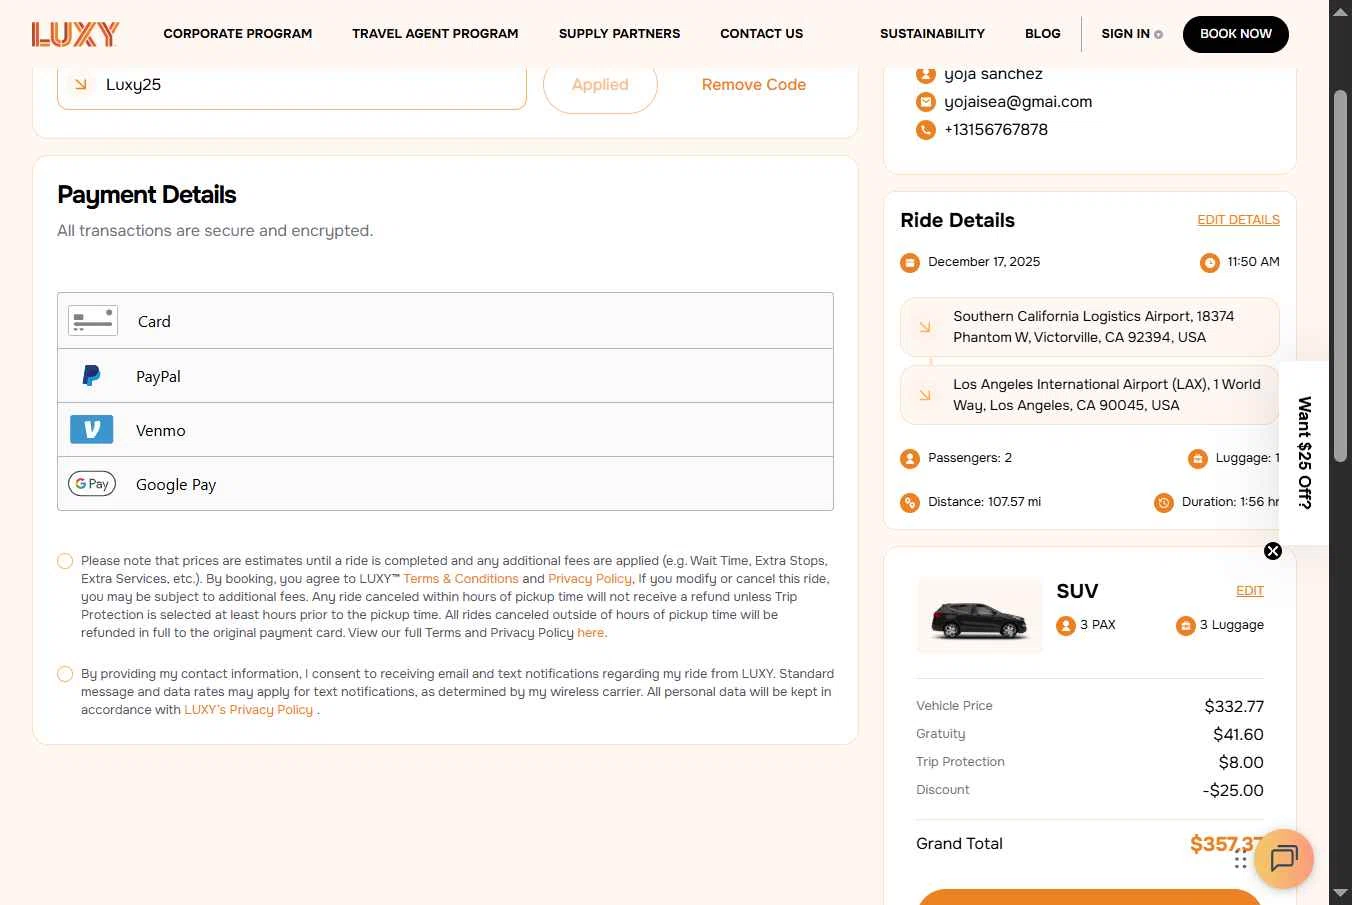Screen dimensions: 1352x905
Task: Click the drop-off location arrow icon
Action: click(925, 395)
